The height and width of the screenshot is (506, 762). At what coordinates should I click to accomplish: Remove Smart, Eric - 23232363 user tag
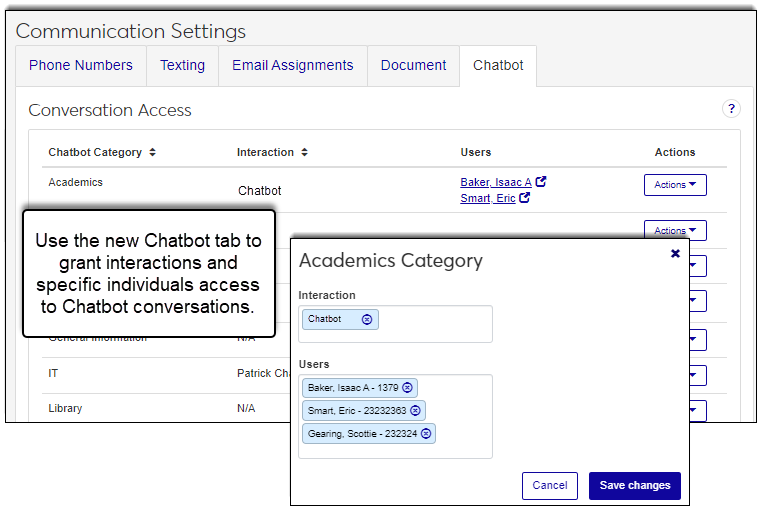[416, 410]
